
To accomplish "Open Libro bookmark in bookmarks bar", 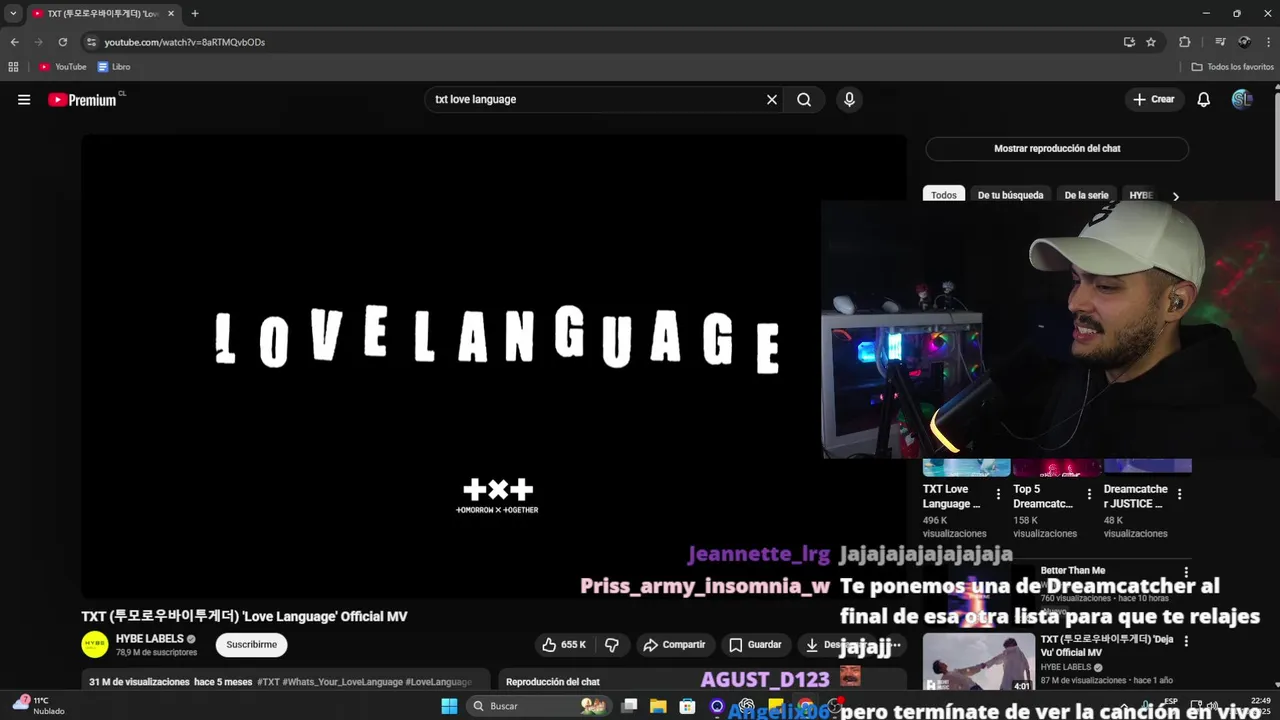I will coord(114,67).
